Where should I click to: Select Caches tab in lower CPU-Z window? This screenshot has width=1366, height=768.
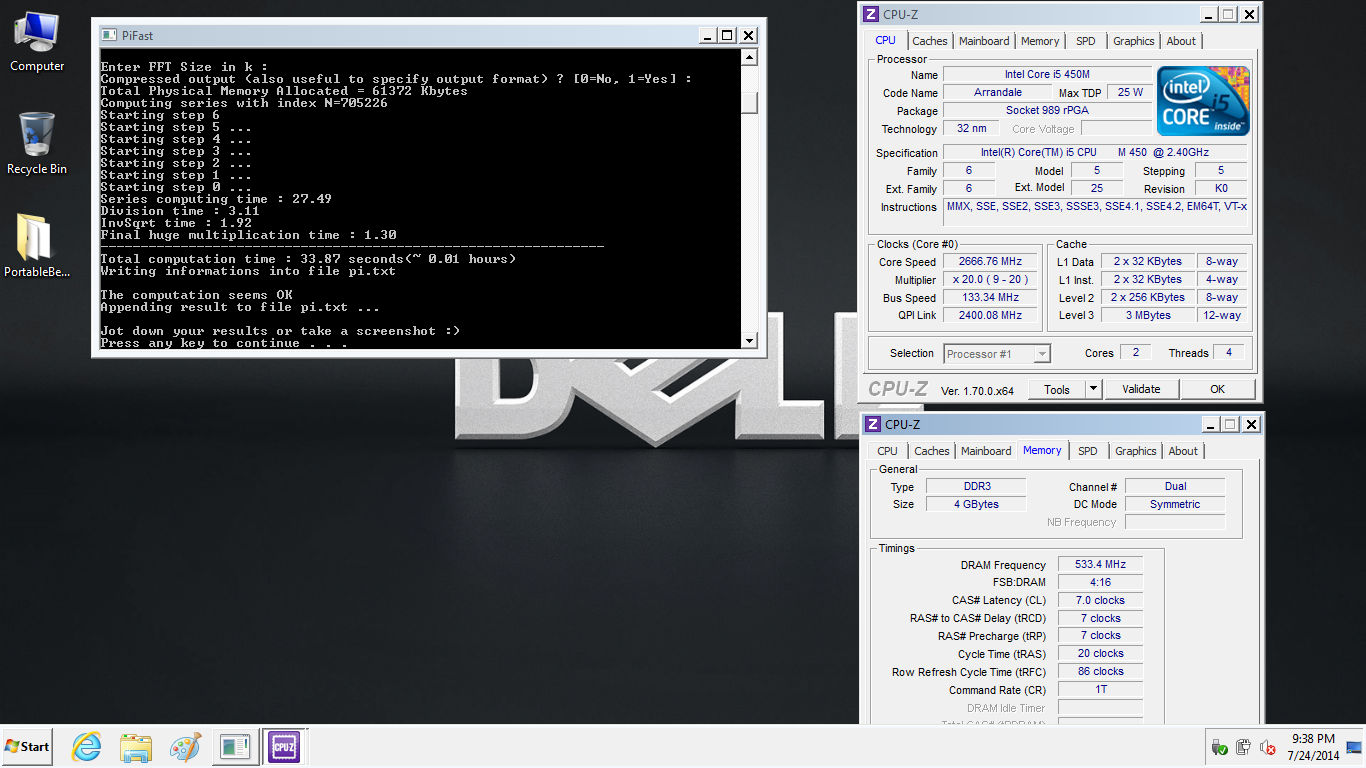click(x=932, y=451)
